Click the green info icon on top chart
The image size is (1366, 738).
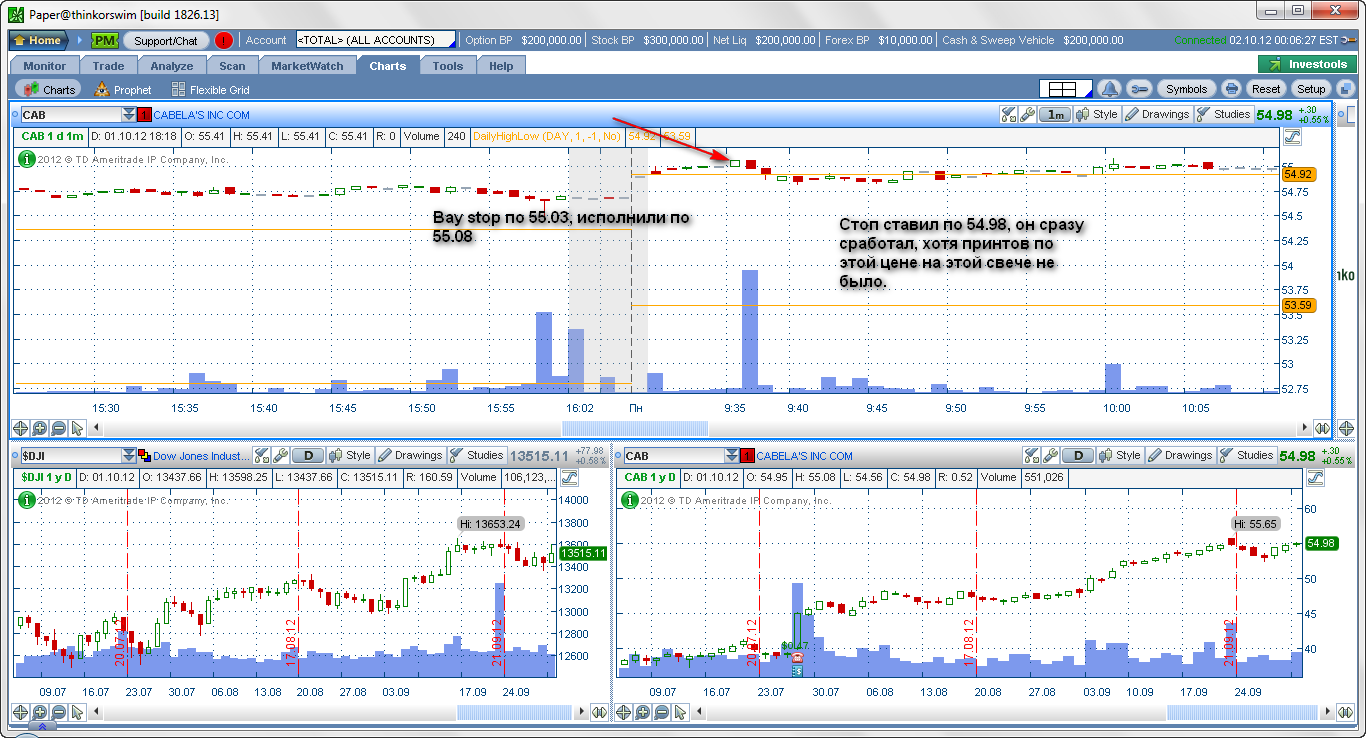pos(27,159)
